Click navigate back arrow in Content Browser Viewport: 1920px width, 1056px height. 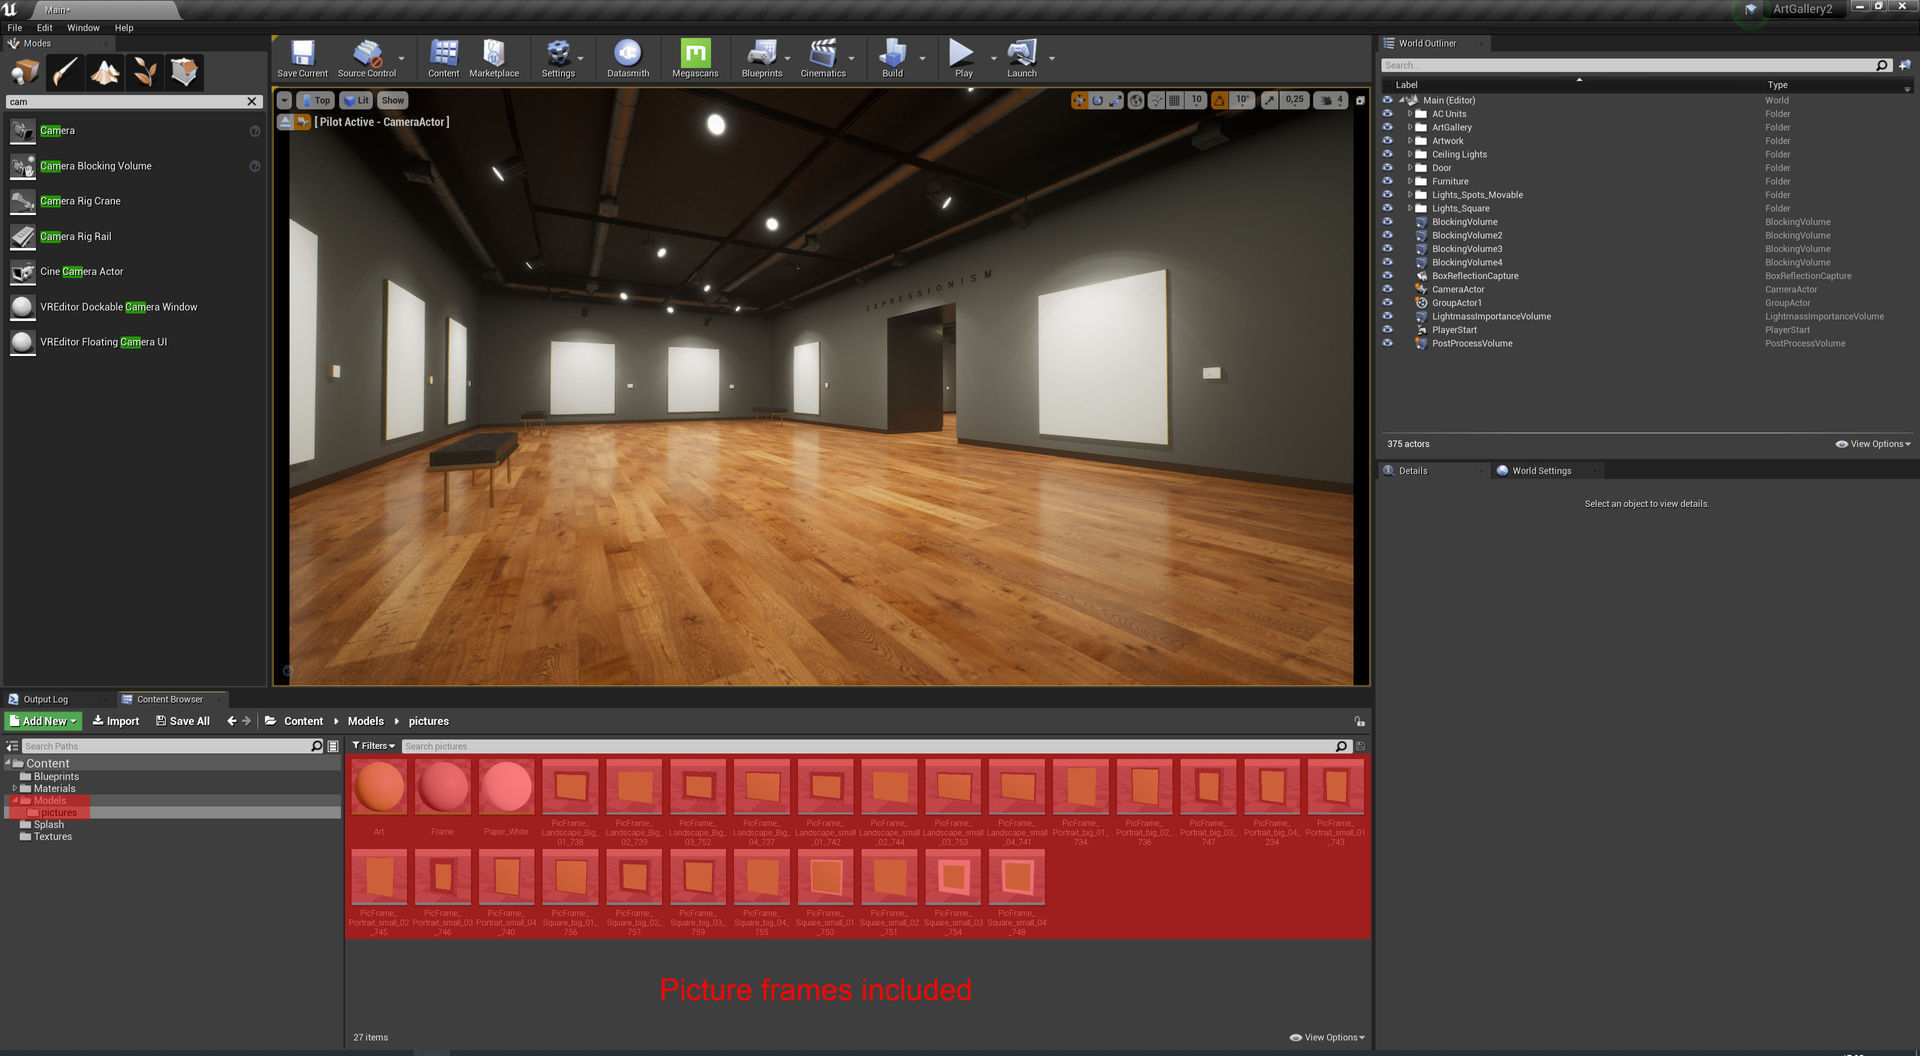[x=232, y=721]
